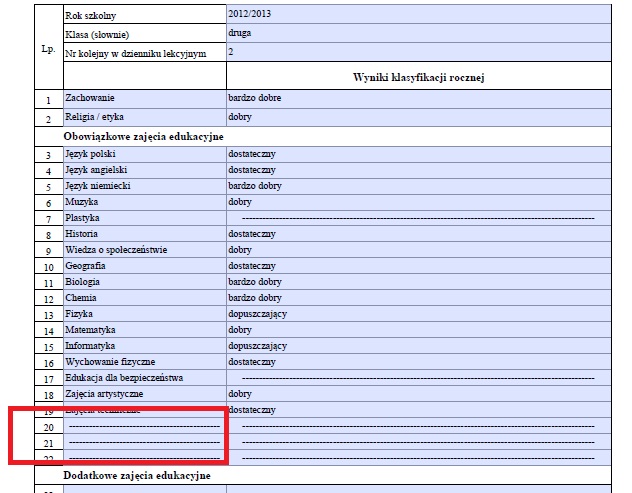Click the register number field showing 2
Screen dimensions: 632x493
(419, 52)
